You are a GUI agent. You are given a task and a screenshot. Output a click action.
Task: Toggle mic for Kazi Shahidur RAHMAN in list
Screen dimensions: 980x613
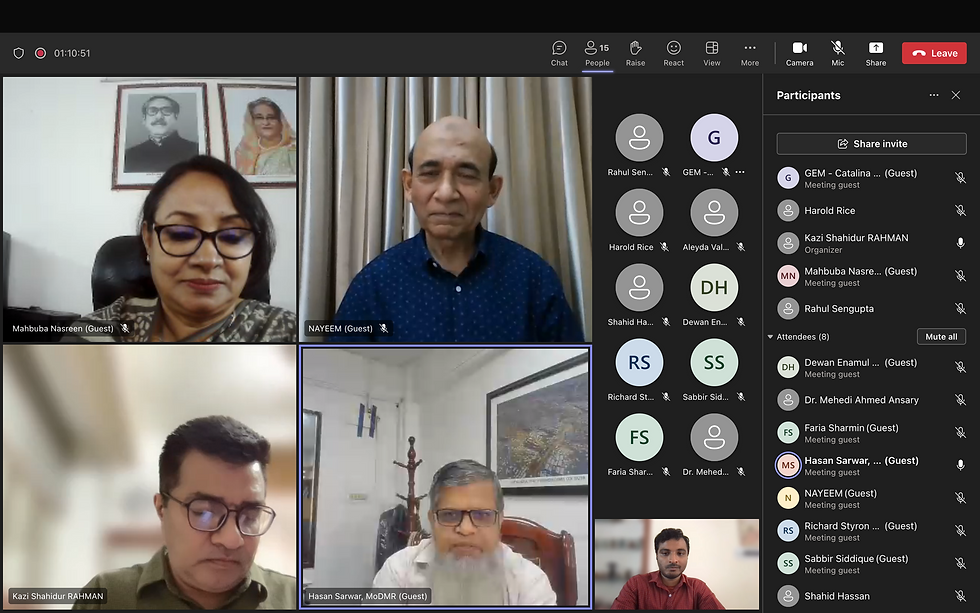pyautogui.click(x=960, y=243)
